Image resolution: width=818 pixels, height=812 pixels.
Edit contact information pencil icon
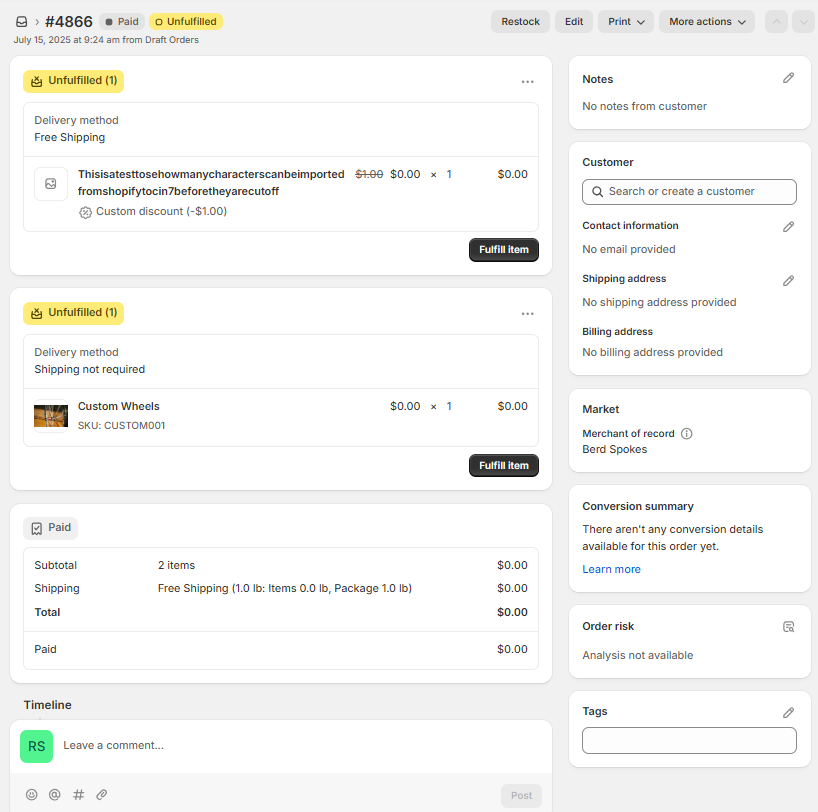point(788,227)
